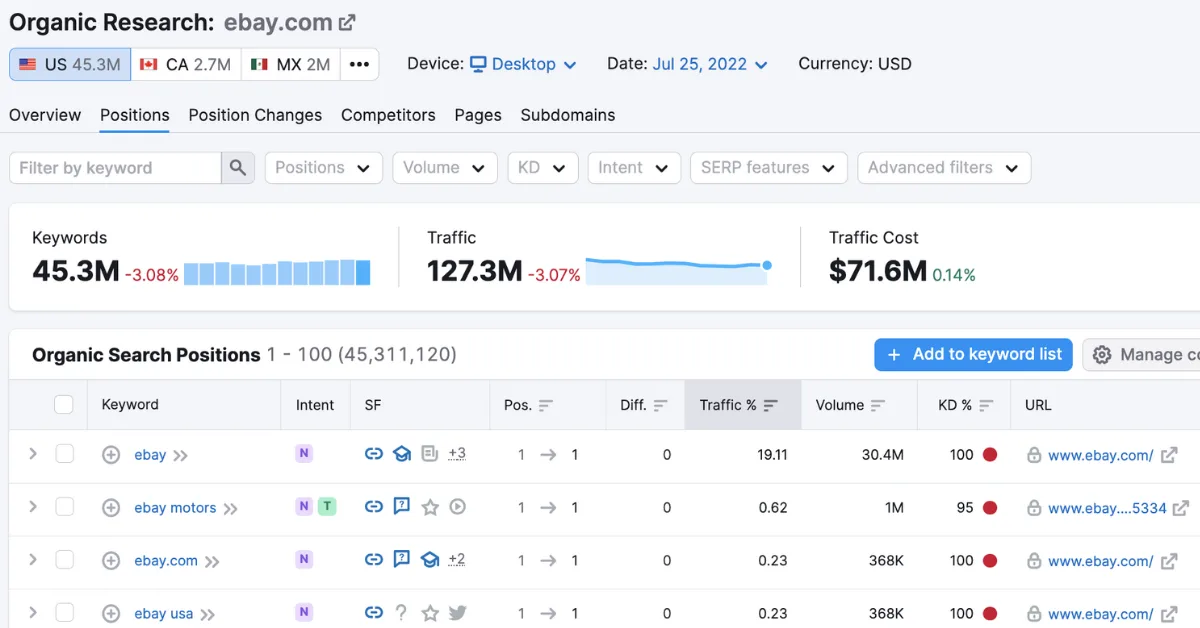This screenshot has width=1200, height=628.
Task: Click the N intent badge beside "ebay"
Action: 303,454
